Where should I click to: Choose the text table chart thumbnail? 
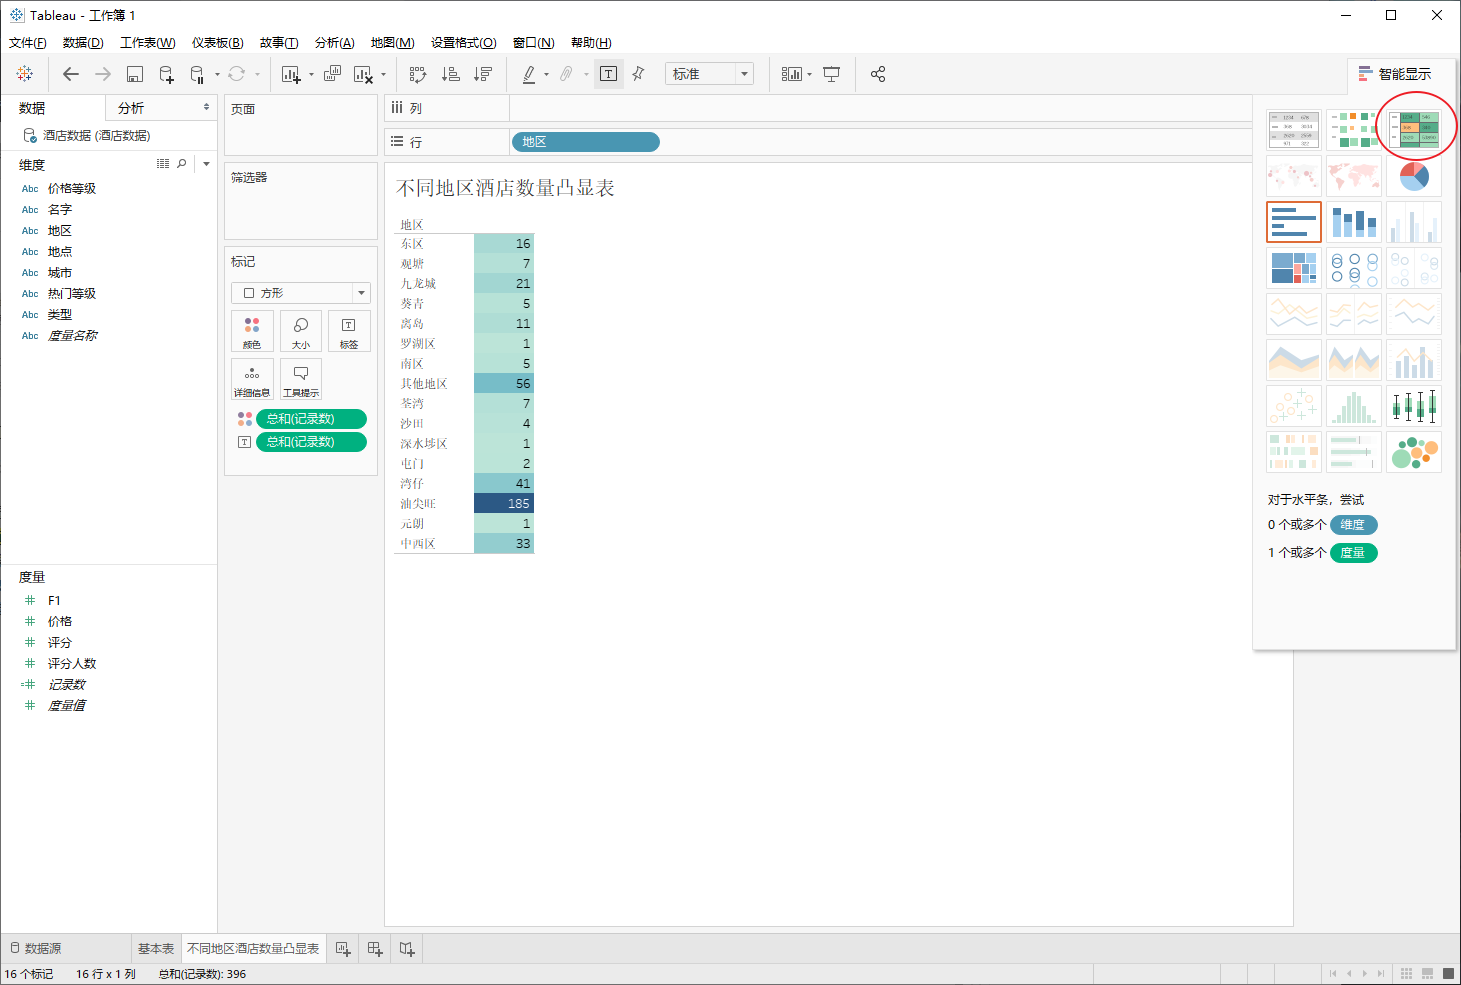pyautogui.click(x=1294, y=130)
